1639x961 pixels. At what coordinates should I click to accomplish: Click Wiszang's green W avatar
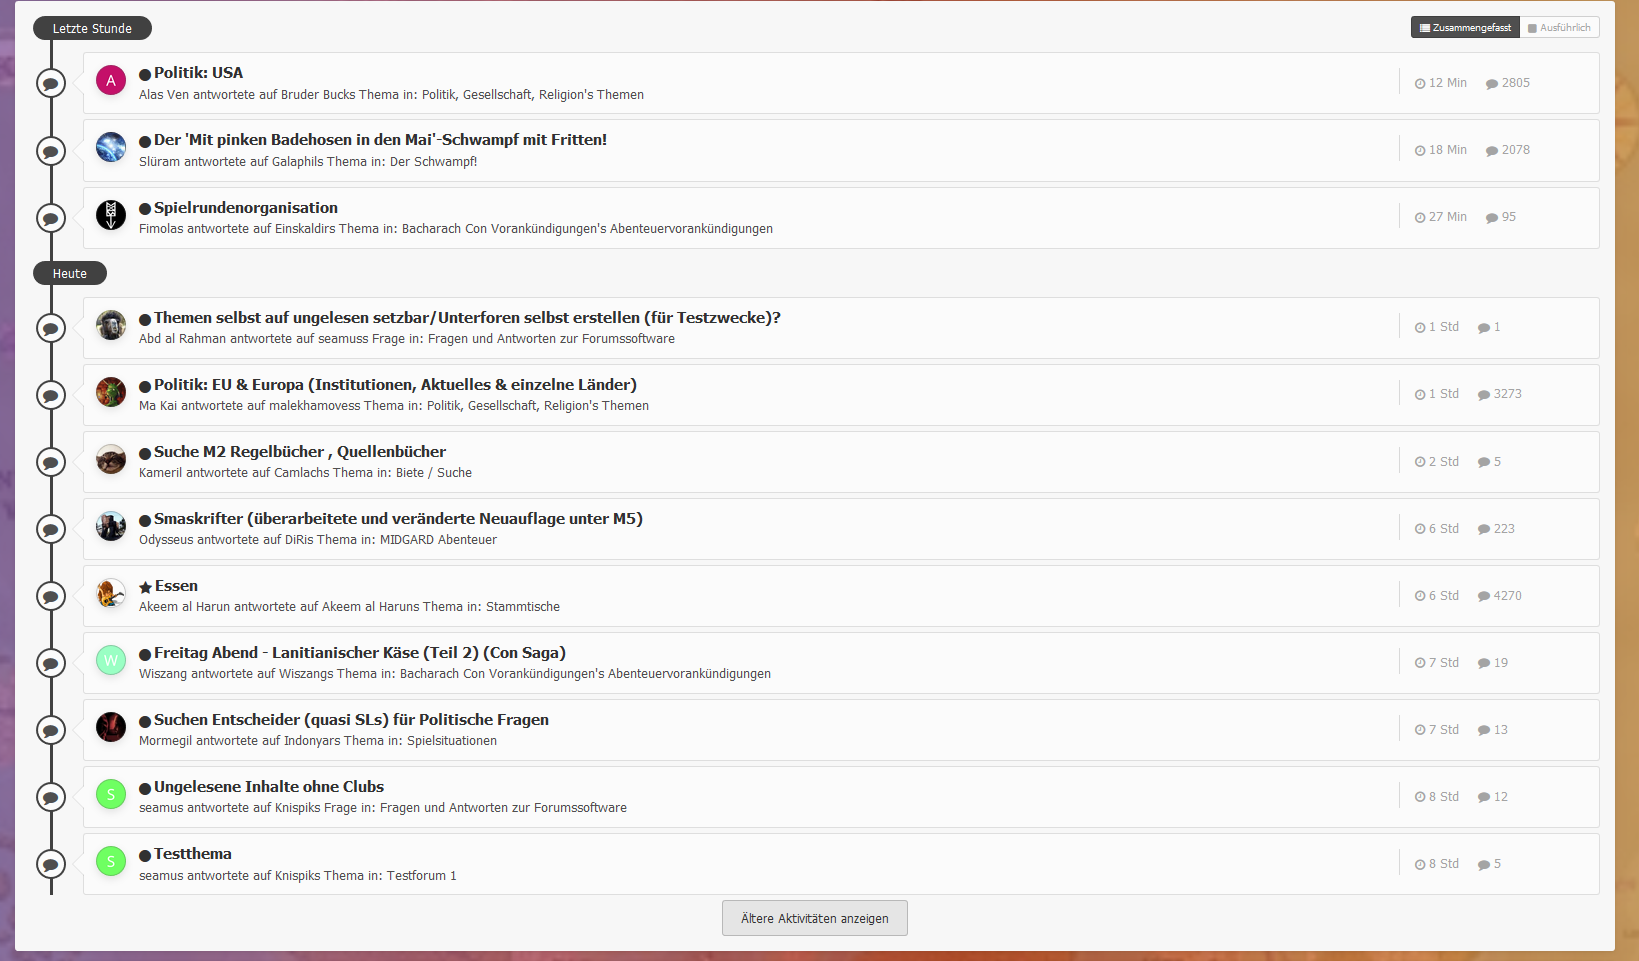point(110,660)
